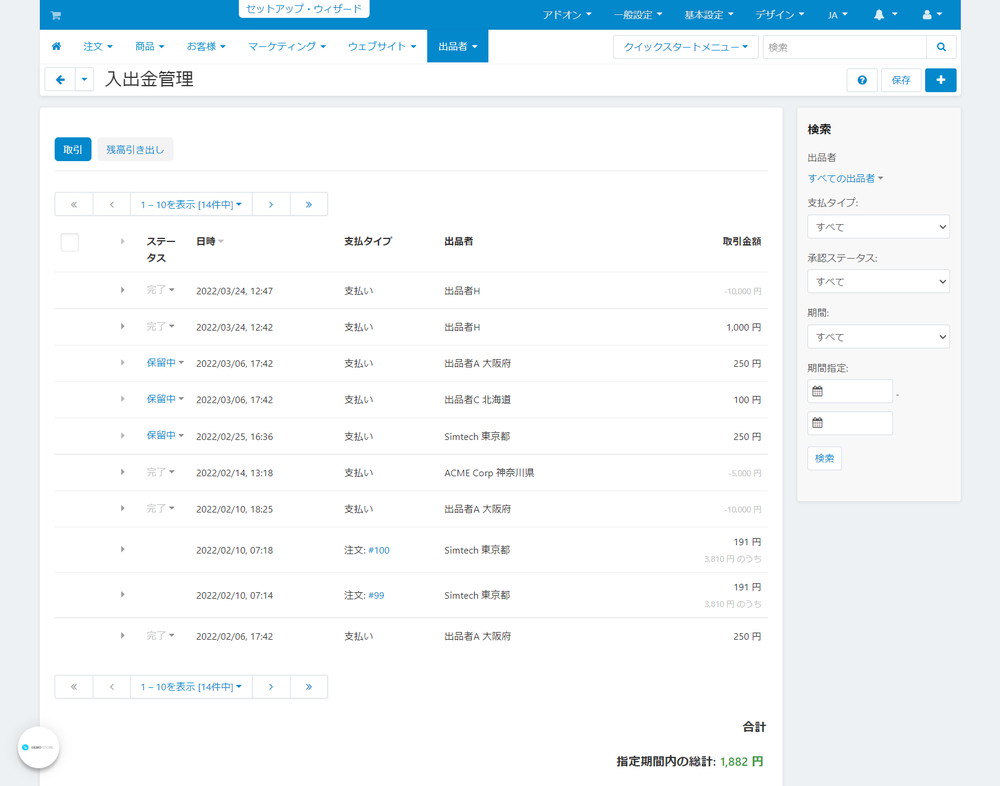Click the back arrow button
Viewport: 1000px width, 786px height.
61,80
